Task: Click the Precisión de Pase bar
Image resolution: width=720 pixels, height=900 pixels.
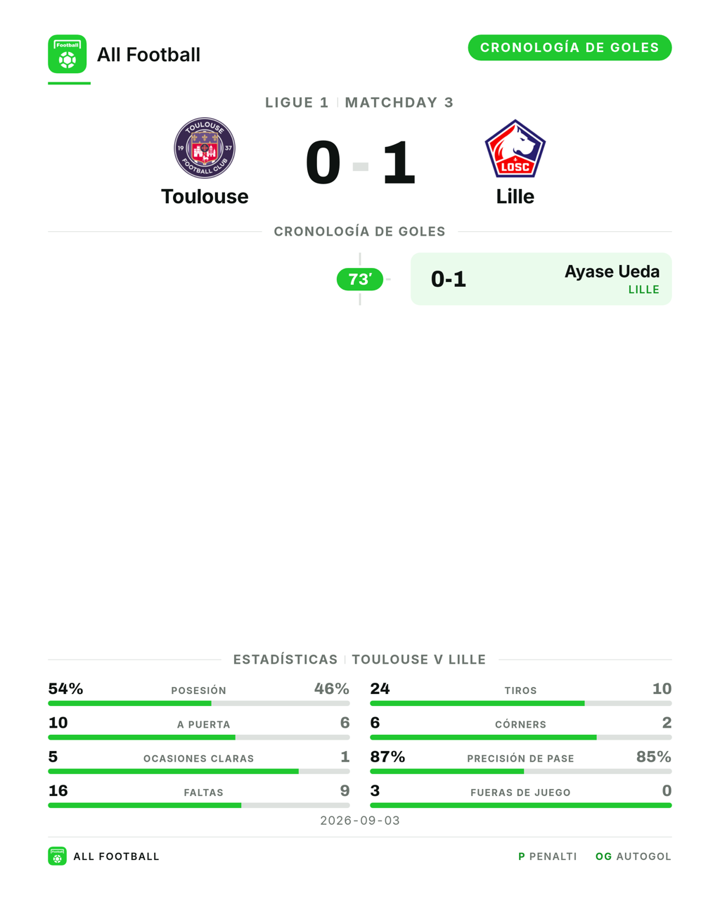Action: coord(521,771)
